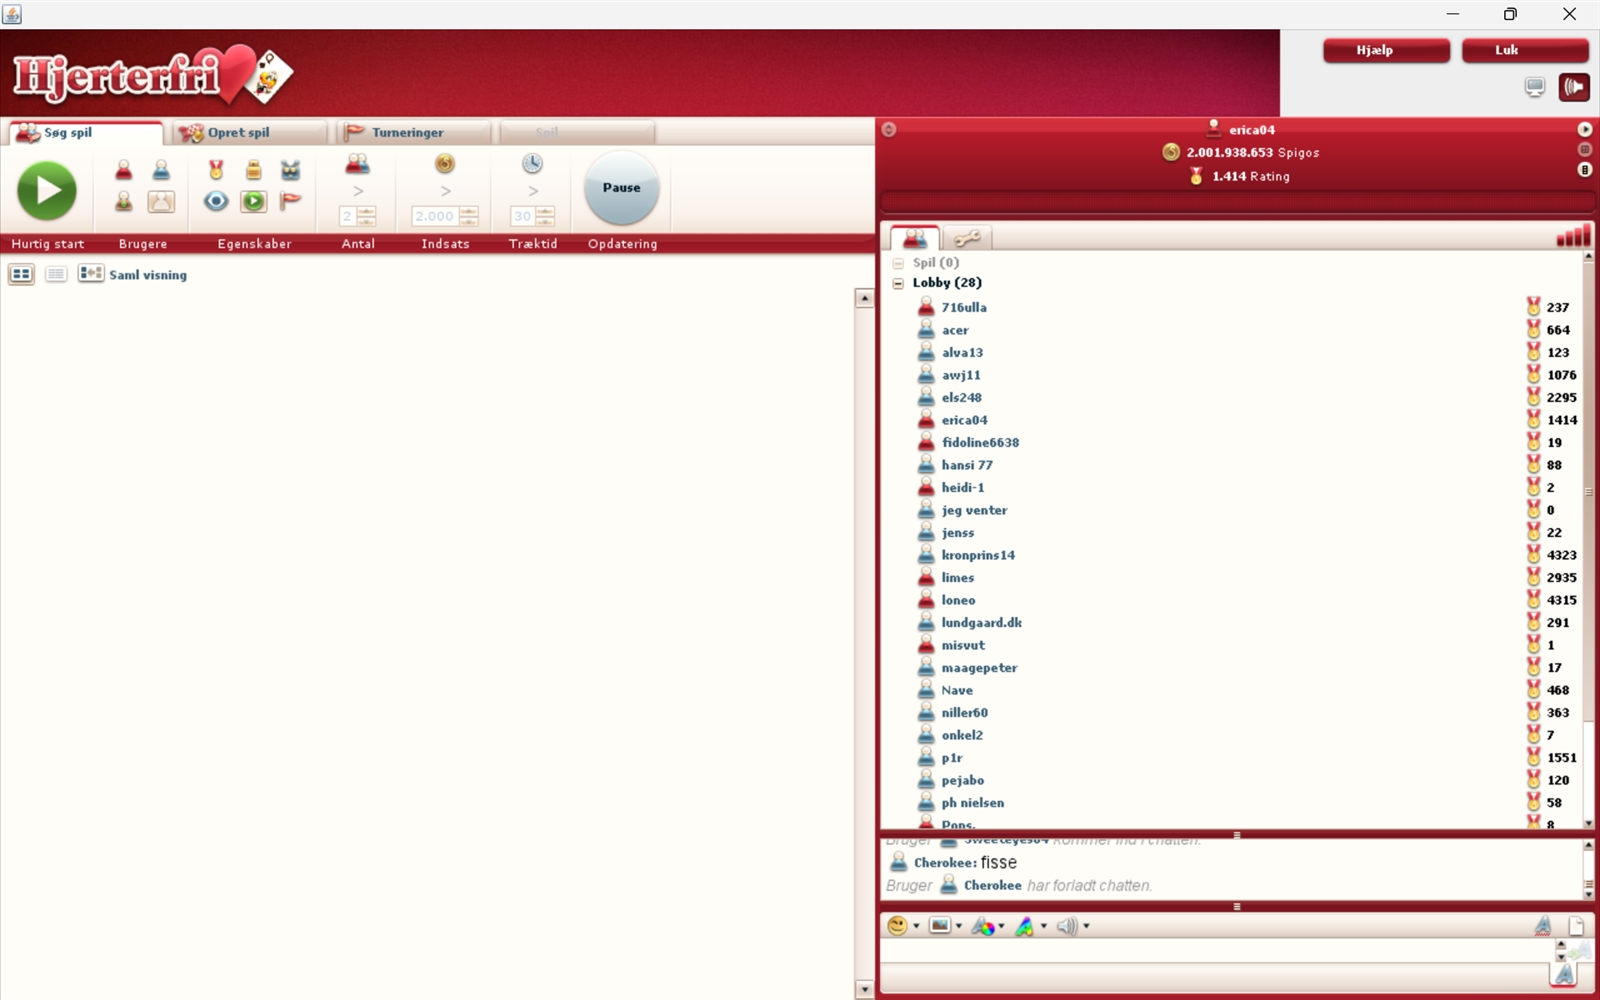Viewport: 1600px width, 1000px height.
Task: Open the Turneringer tab
Action: [x=407, y=132]
